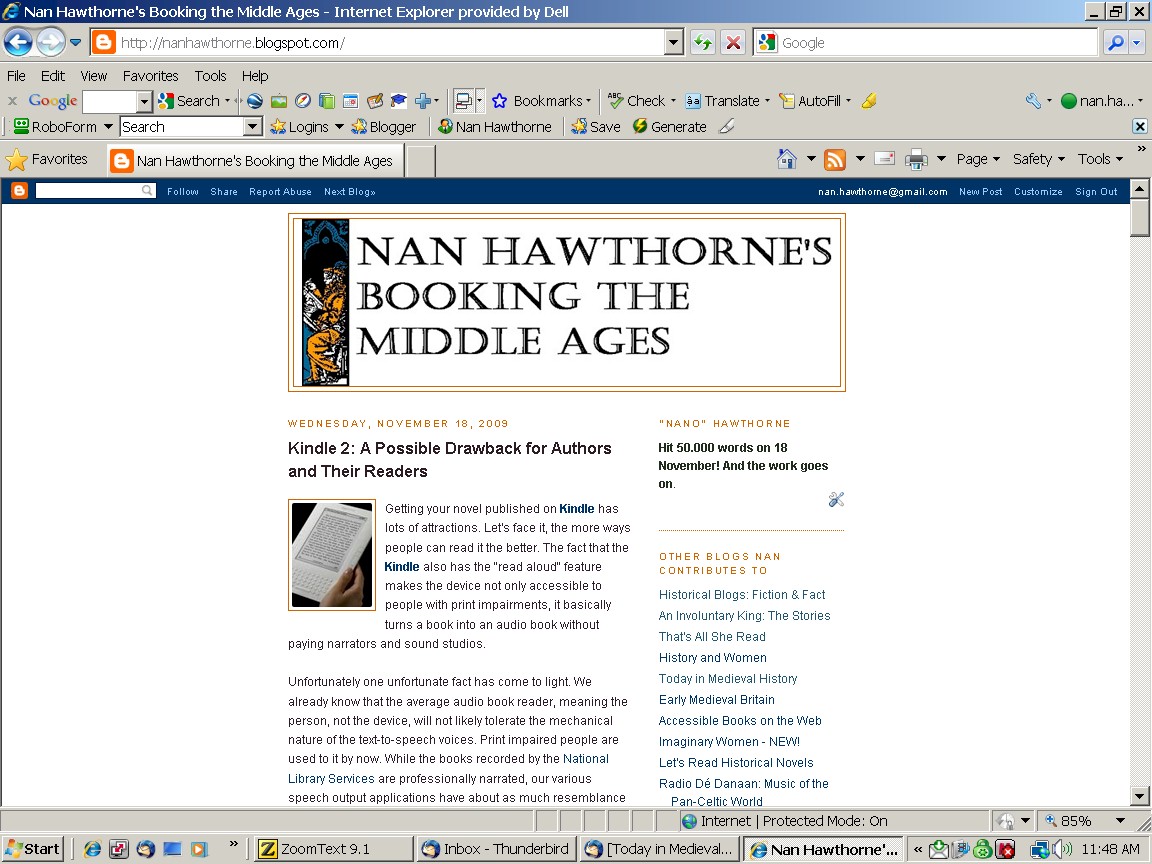Click Next Blog link

click(350, 192)
